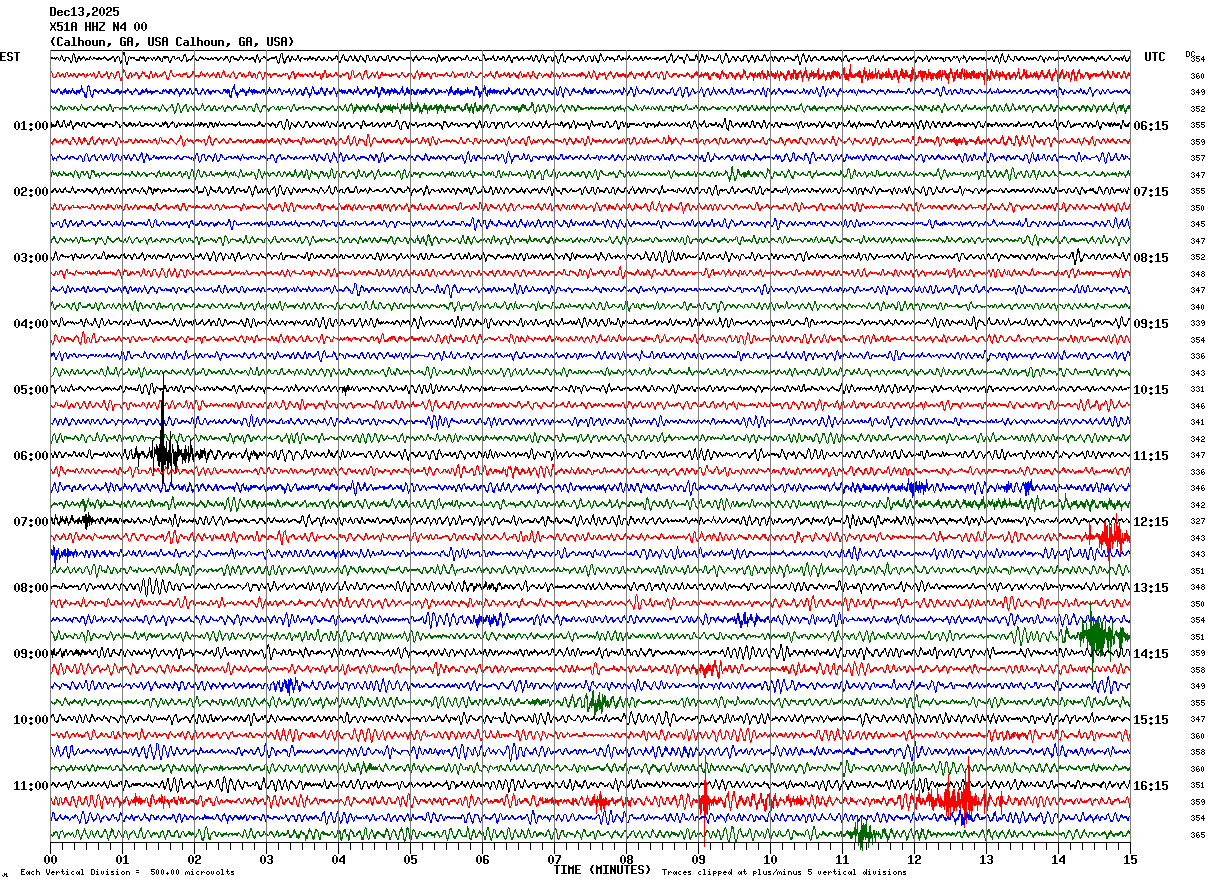1210x886 pixels.
Task: Click the UTC timezone label
Action: tap(1155, 57)
